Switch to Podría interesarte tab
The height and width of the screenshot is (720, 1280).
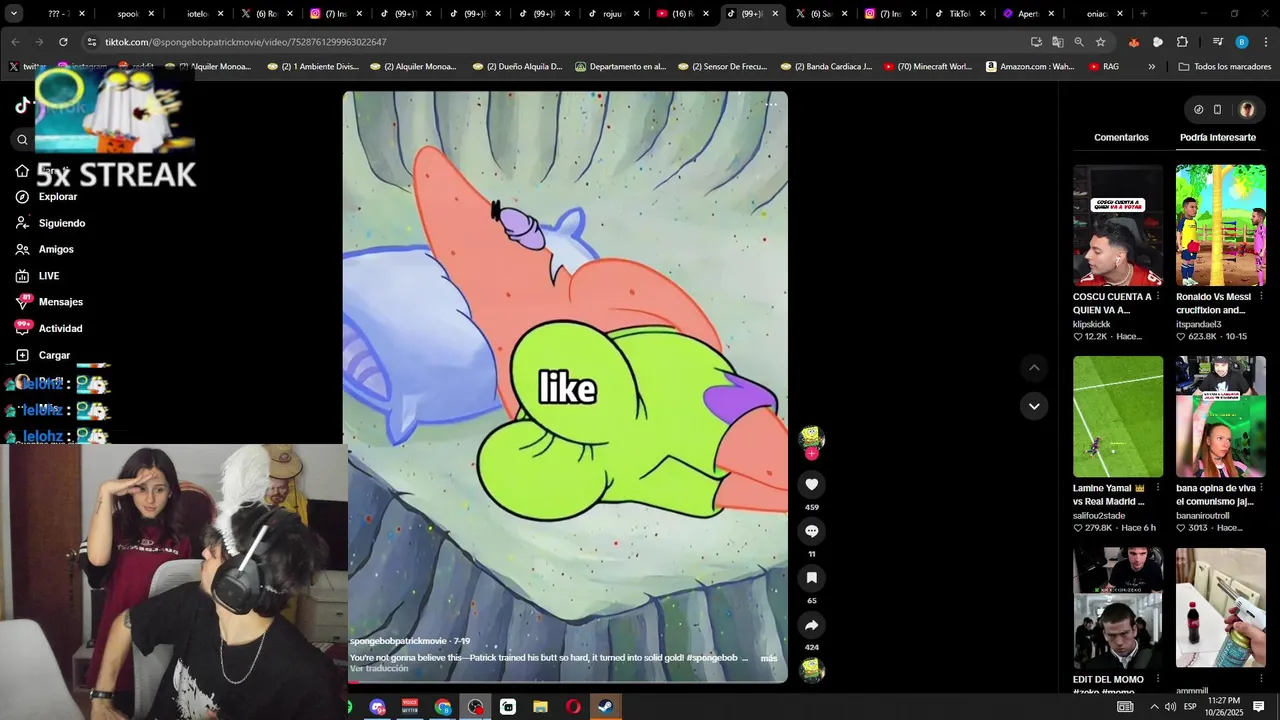(x=1218, y=137)
